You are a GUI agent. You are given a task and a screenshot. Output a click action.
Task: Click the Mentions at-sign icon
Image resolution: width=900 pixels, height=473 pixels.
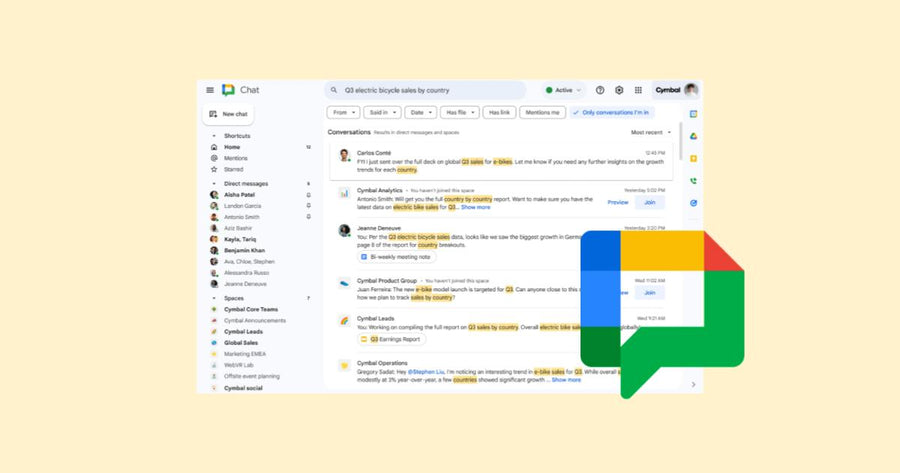(214, 158)
